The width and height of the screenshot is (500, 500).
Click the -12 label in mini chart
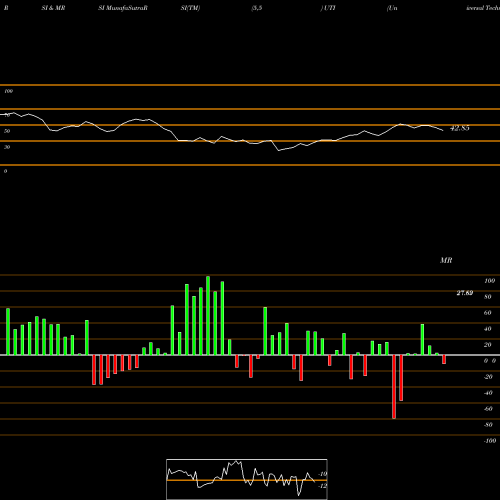[x=323, y=486]
